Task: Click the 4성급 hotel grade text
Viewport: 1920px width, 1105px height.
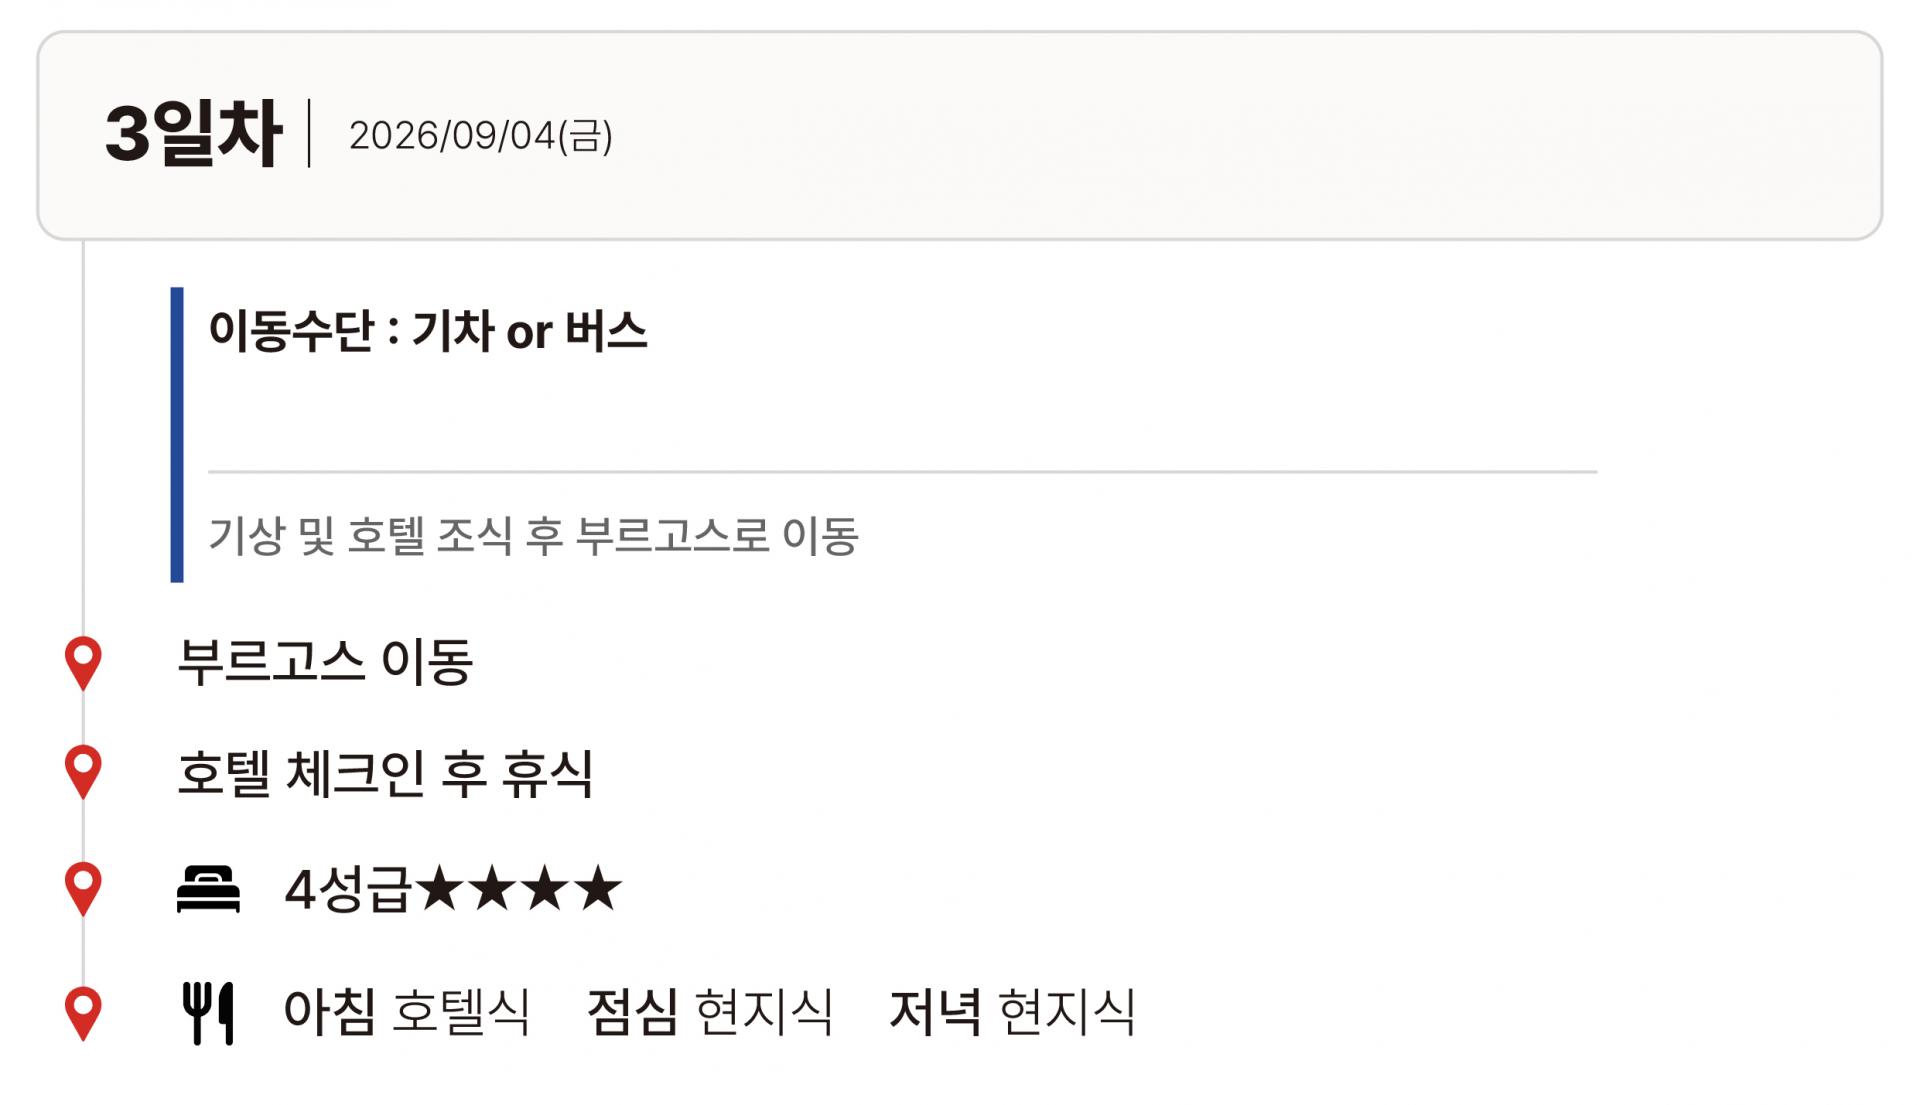Action: (x=347, y=889)
